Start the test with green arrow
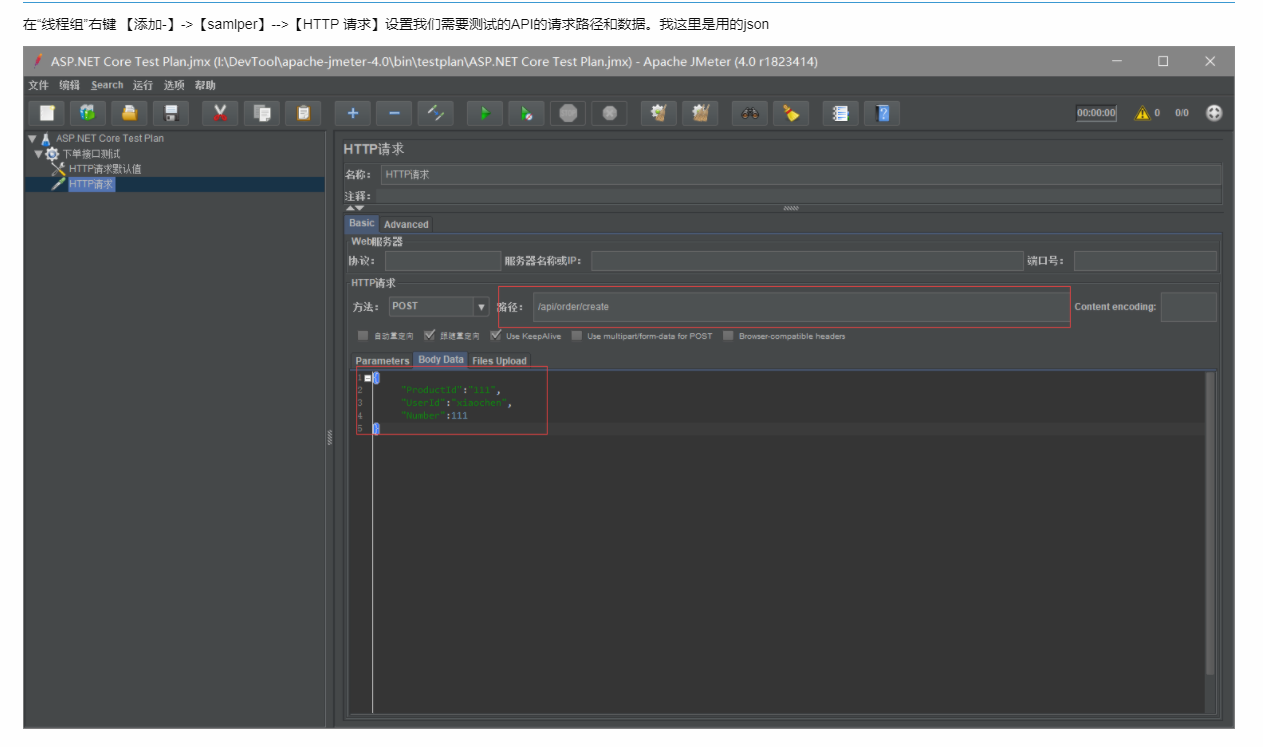This screenshot has width=1263, height=747. (x=485, y=113)
